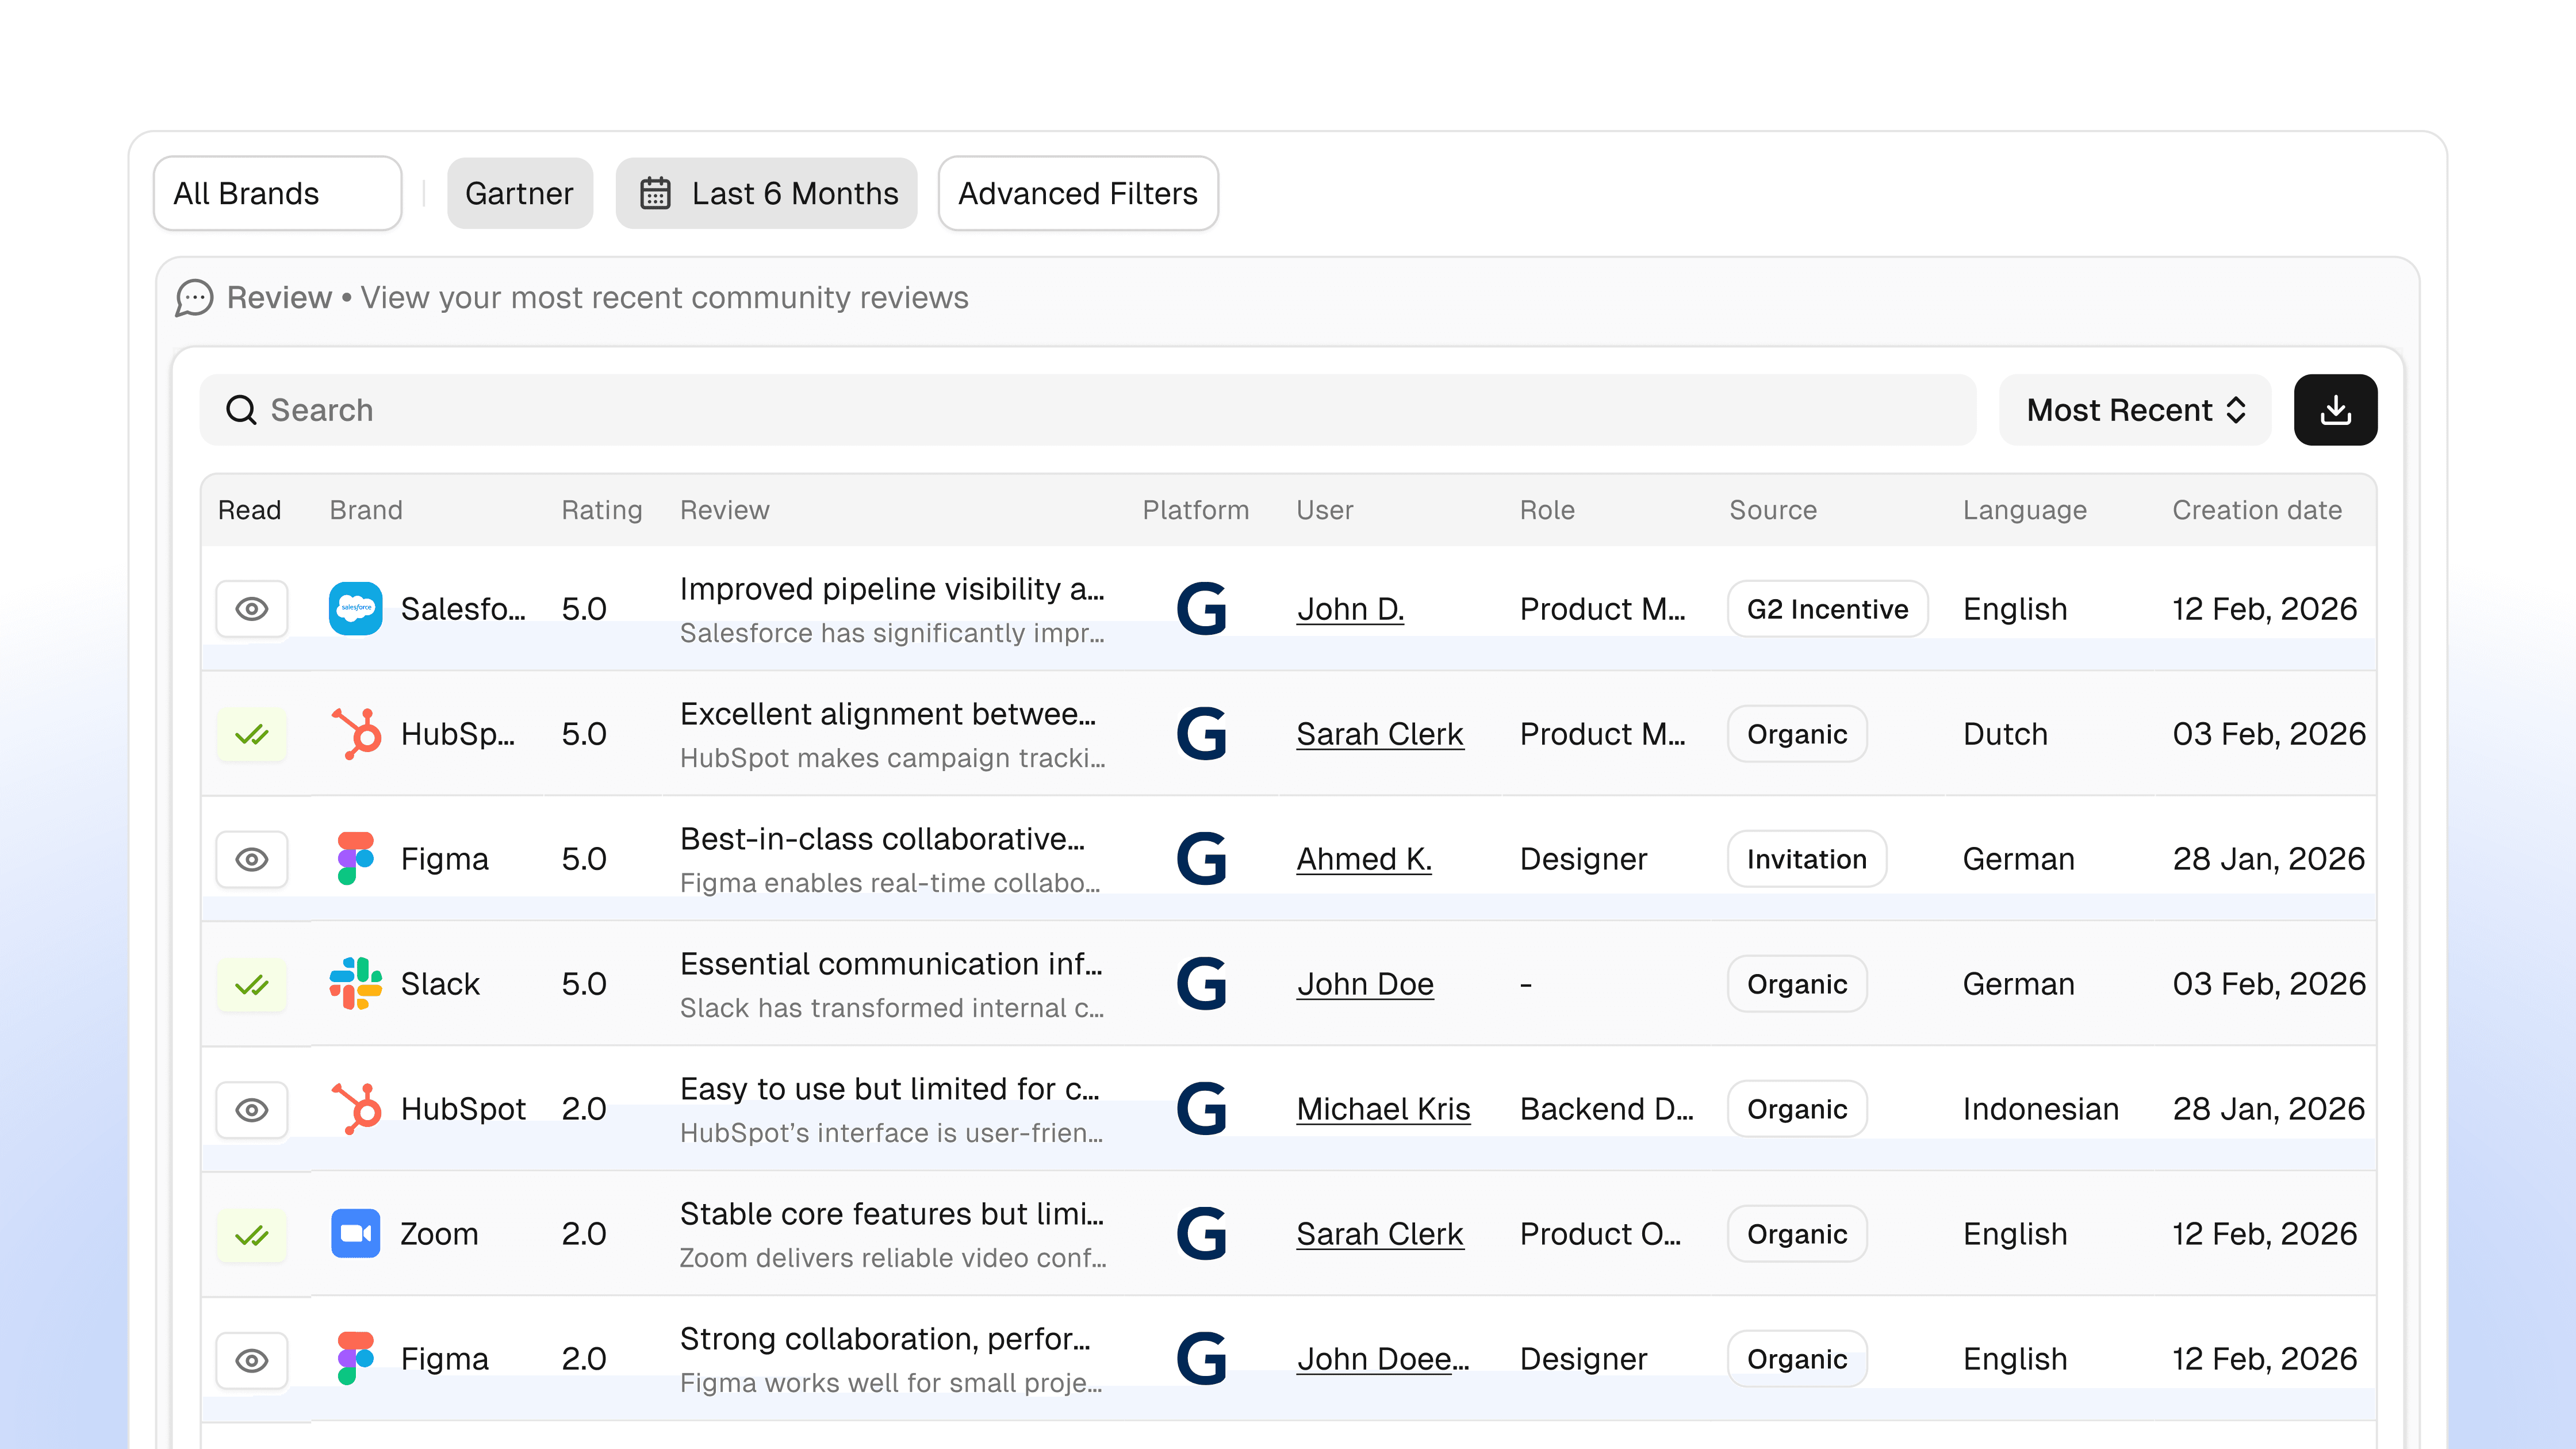Click the Slack brand logo icon
The image size is (2576, 1449).
355,984
